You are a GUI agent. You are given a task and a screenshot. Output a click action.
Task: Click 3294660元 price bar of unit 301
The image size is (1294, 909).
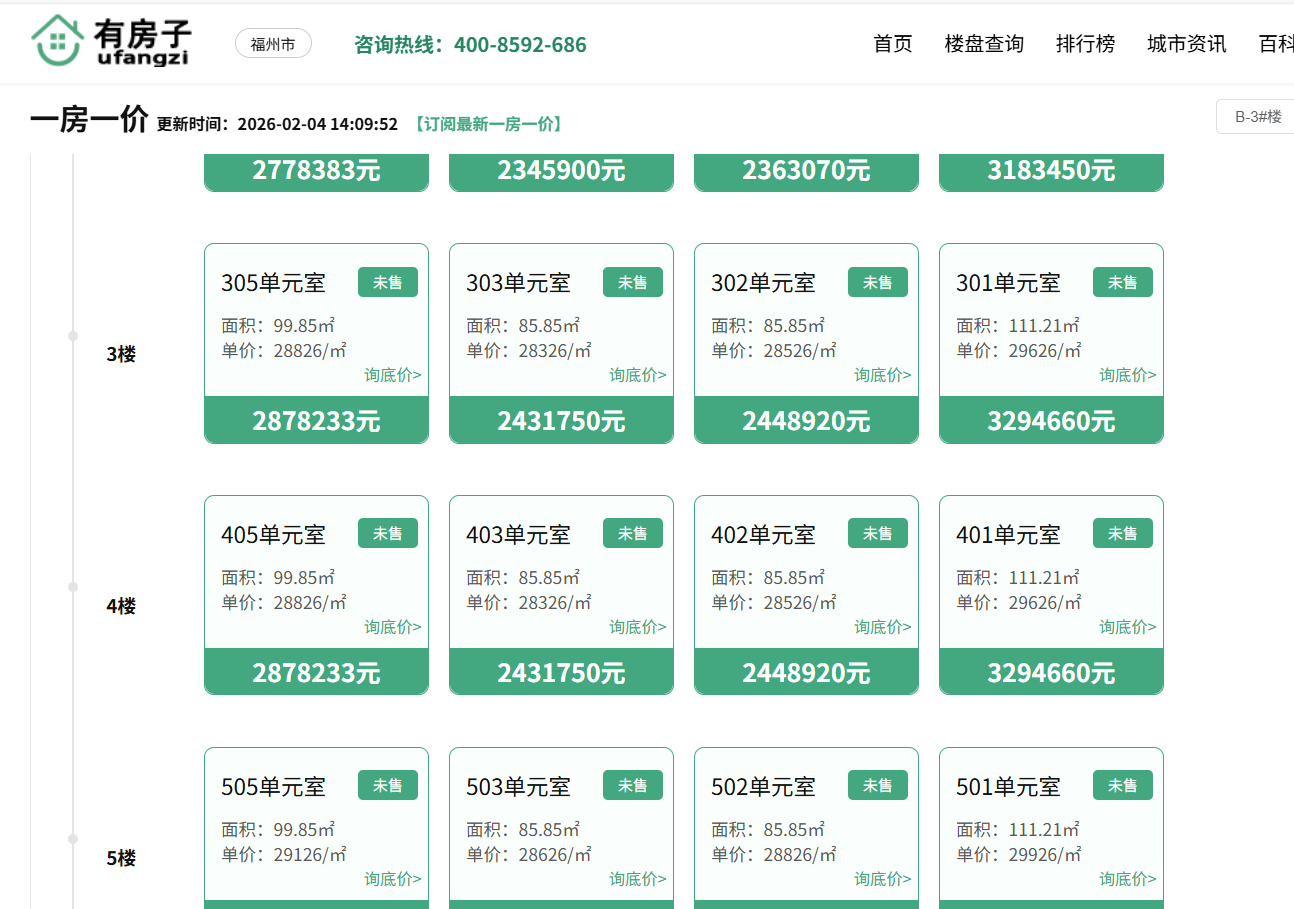1051,421
